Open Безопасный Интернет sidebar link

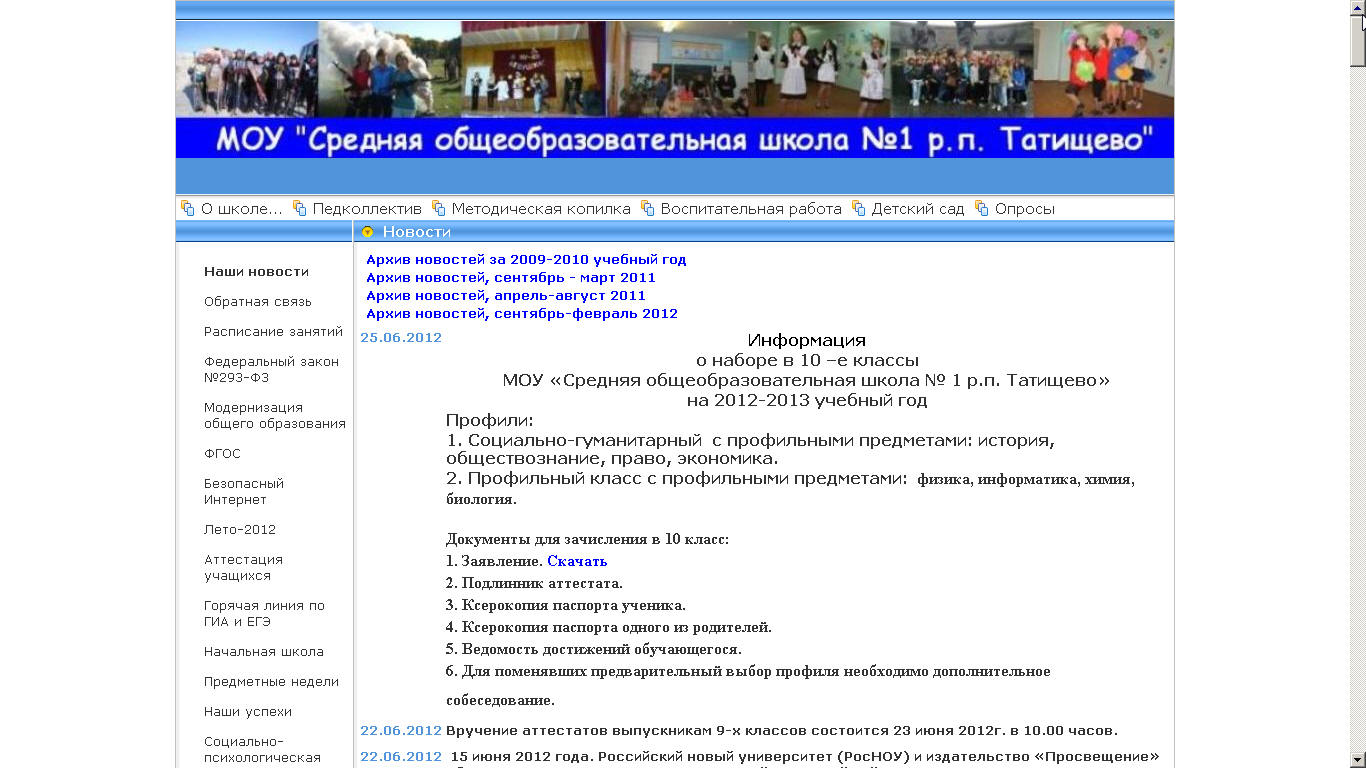(244, 491)
